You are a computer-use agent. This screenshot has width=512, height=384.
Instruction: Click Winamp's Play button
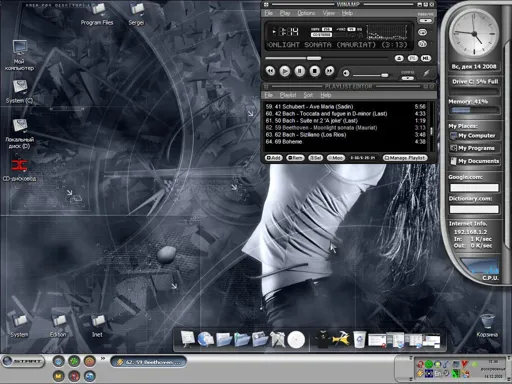point(285,71)
